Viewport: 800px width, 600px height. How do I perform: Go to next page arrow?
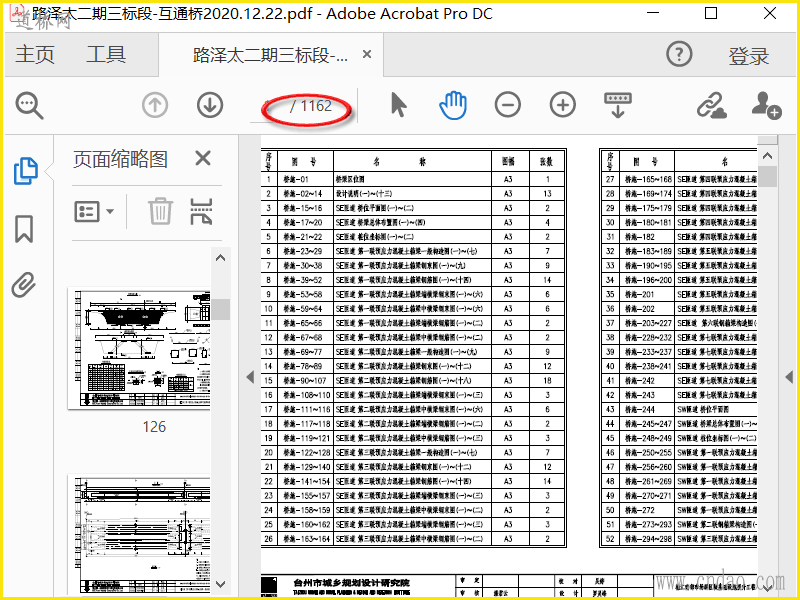[x=210, y=105]
